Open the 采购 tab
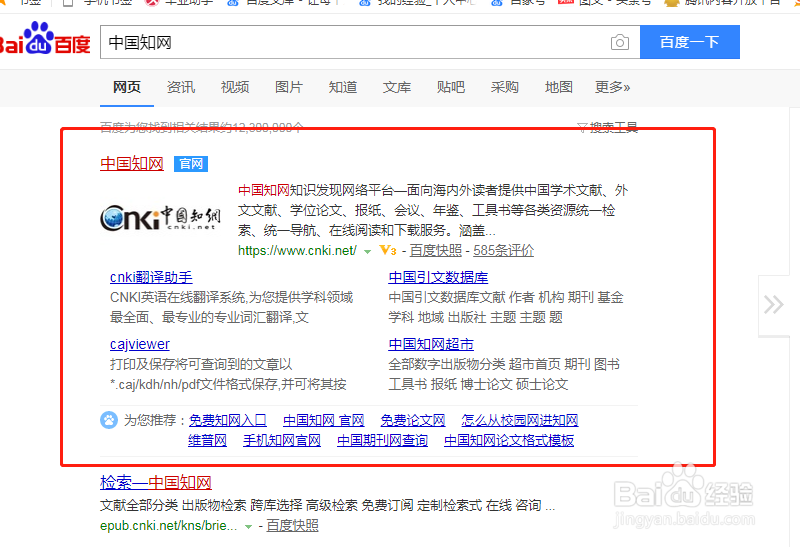800x547 pixels. pos(505,87)
